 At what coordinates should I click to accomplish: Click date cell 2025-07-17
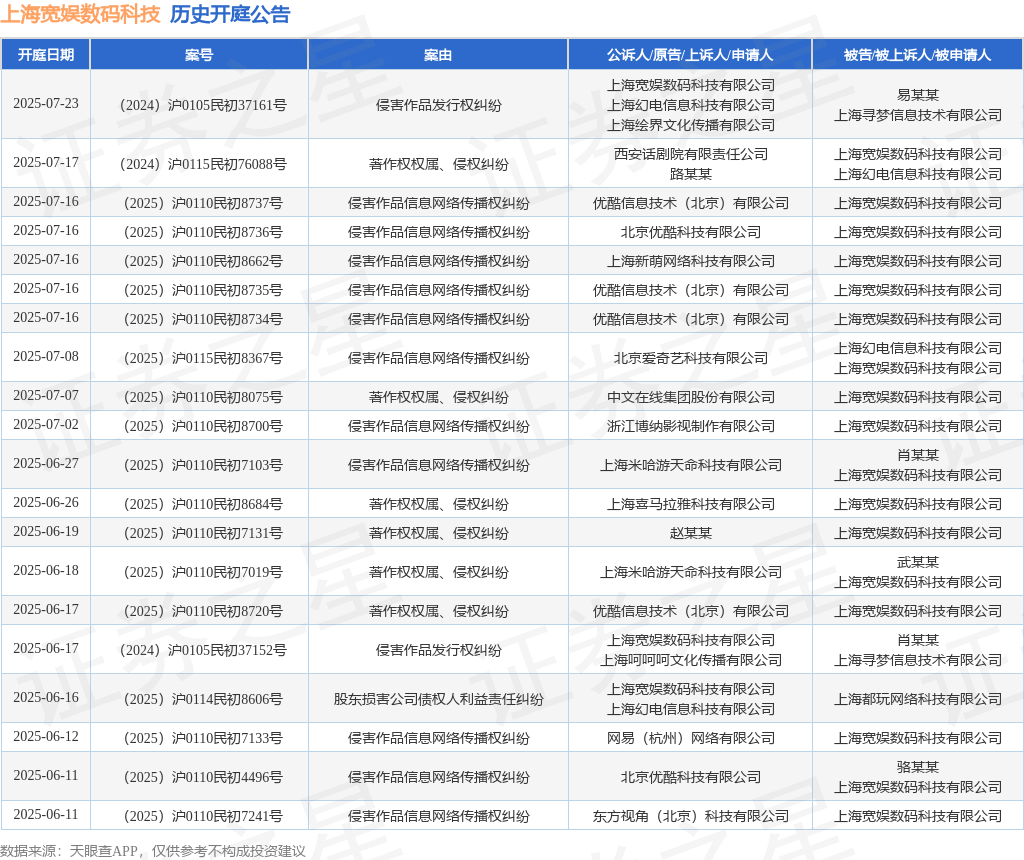click(46, 163)
